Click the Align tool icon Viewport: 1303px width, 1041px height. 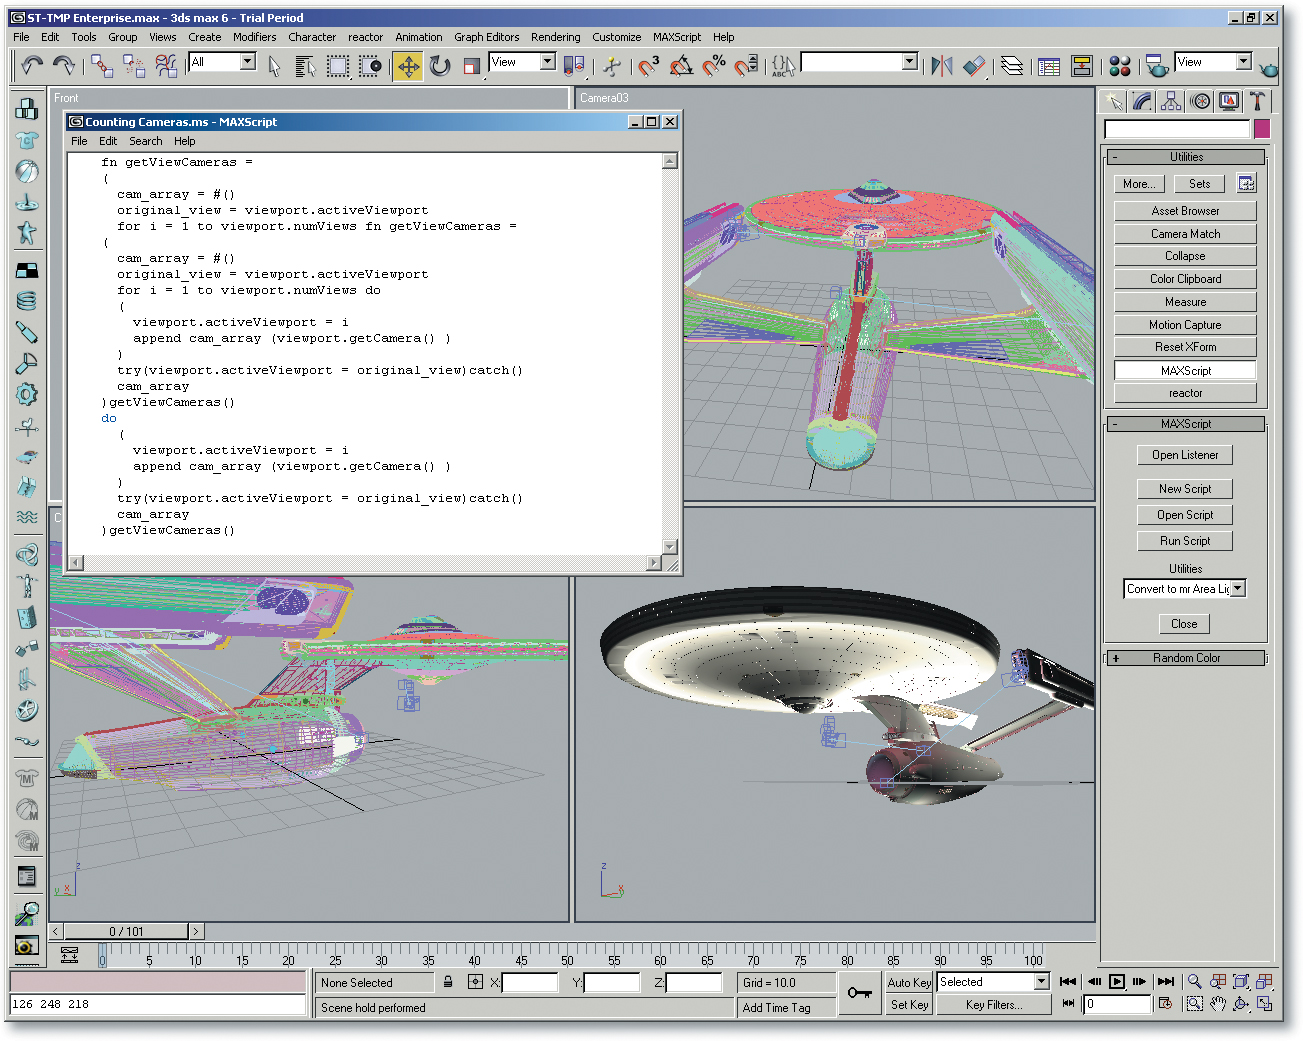pyautogui.click(x=974, y=66)
